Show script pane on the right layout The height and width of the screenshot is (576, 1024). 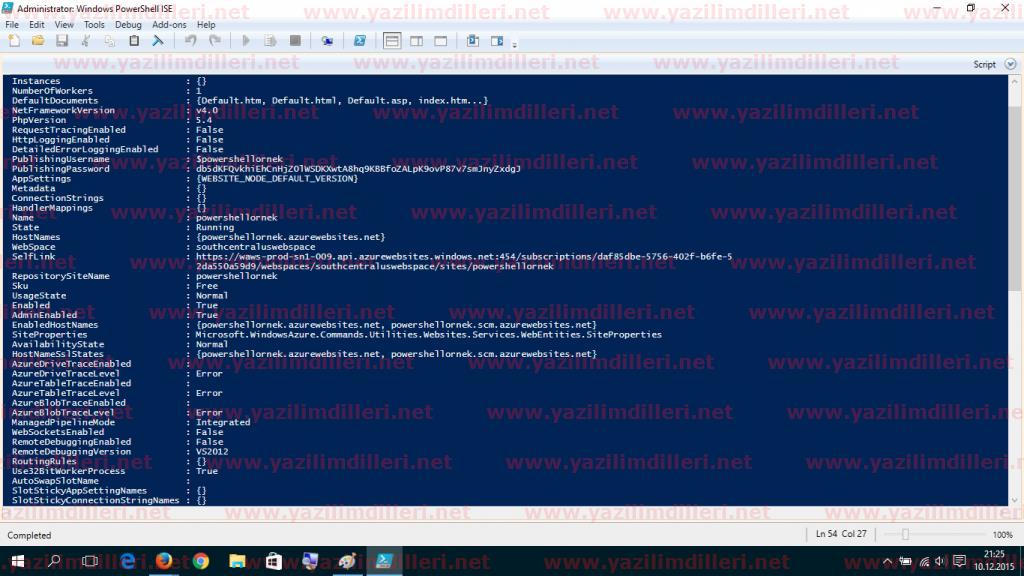[x=416, y=41]
